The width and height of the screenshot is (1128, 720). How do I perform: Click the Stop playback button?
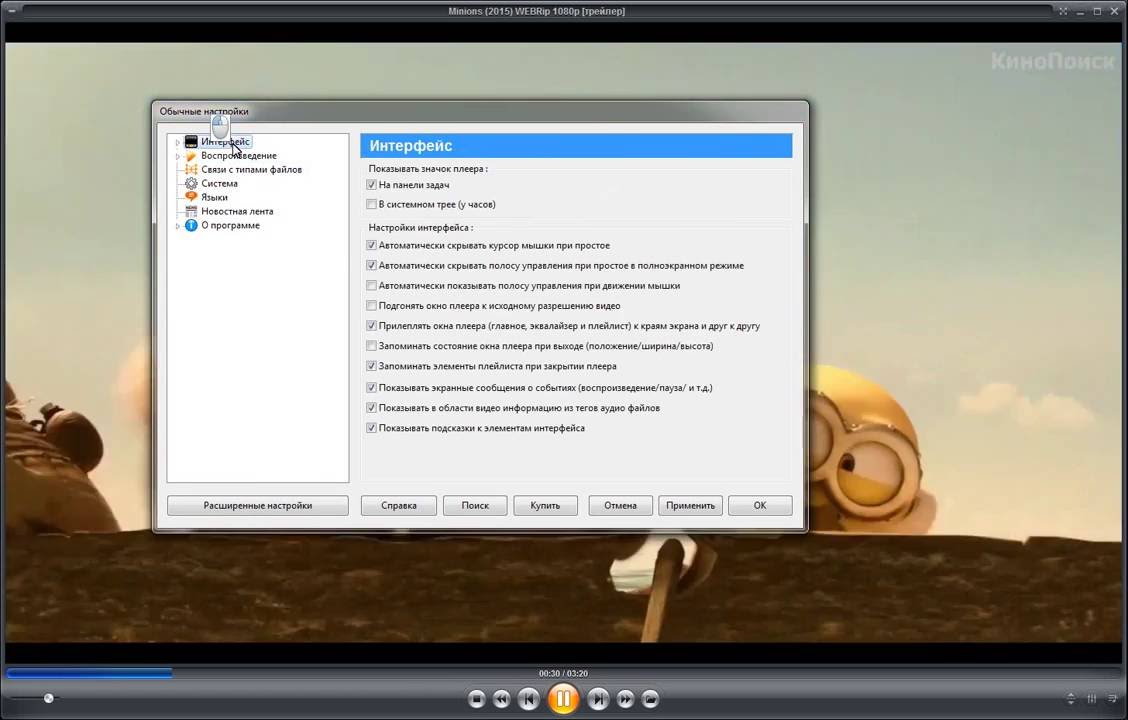pos(476,698)
